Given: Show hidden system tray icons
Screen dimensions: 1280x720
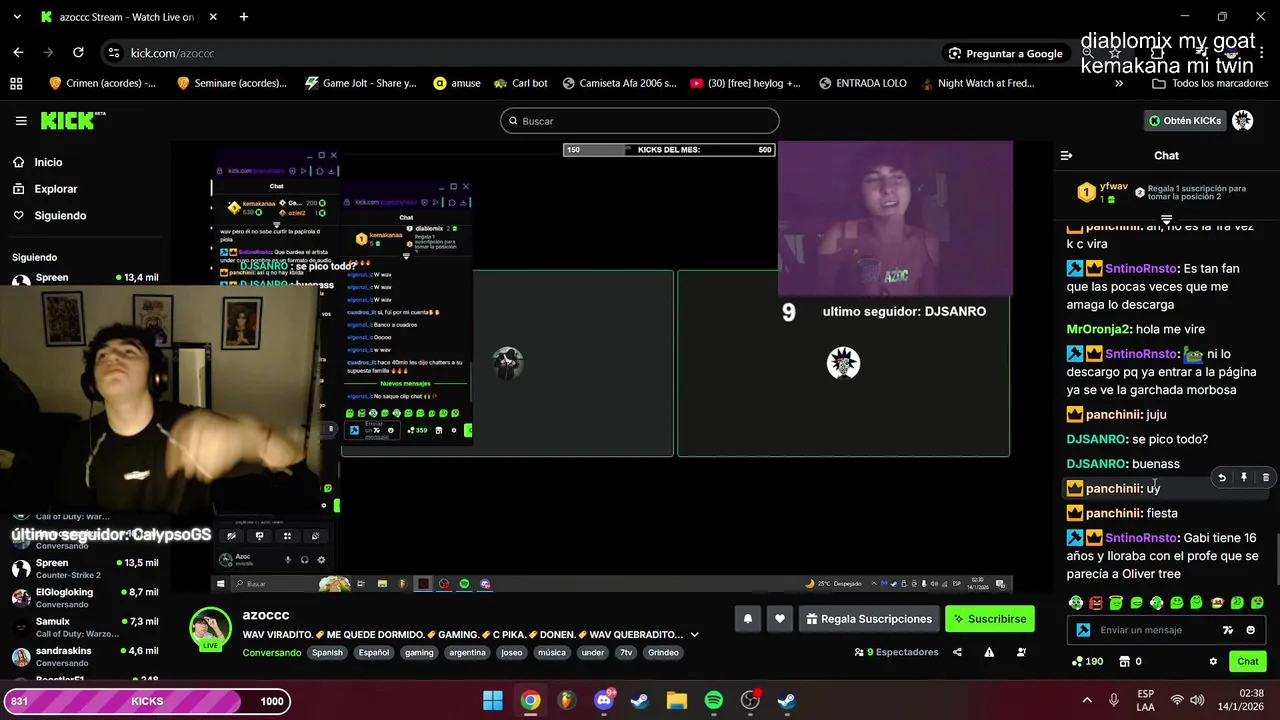Looking at the screenshot, I should point(1087,700).
